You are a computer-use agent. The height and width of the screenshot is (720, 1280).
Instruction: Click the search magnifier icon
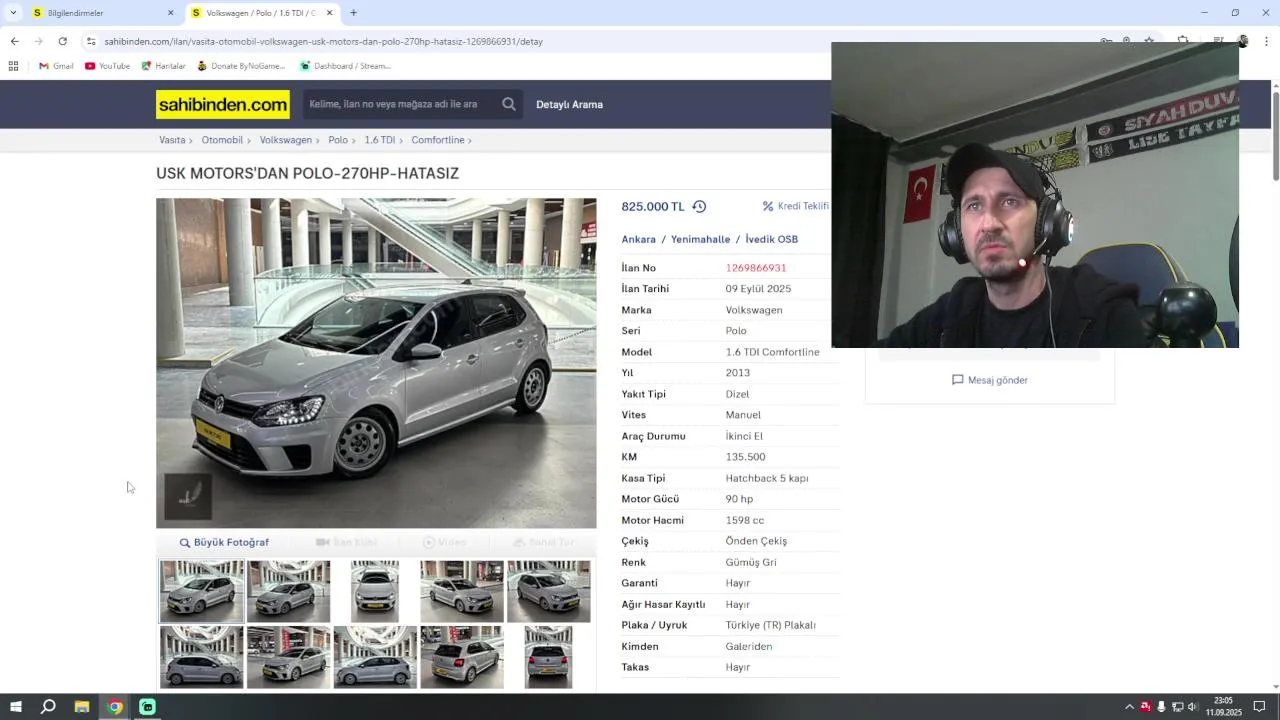point(509,104)
